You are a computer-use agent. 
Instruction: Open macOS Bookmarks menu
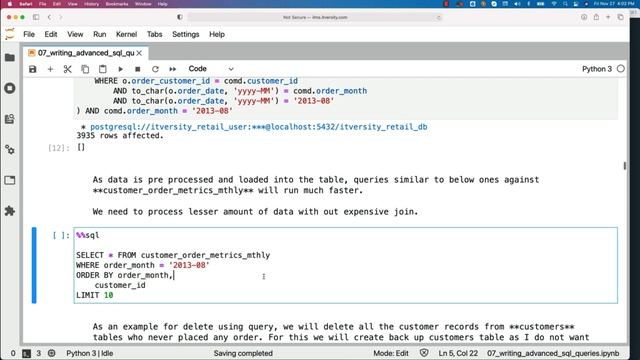(117, 4)
